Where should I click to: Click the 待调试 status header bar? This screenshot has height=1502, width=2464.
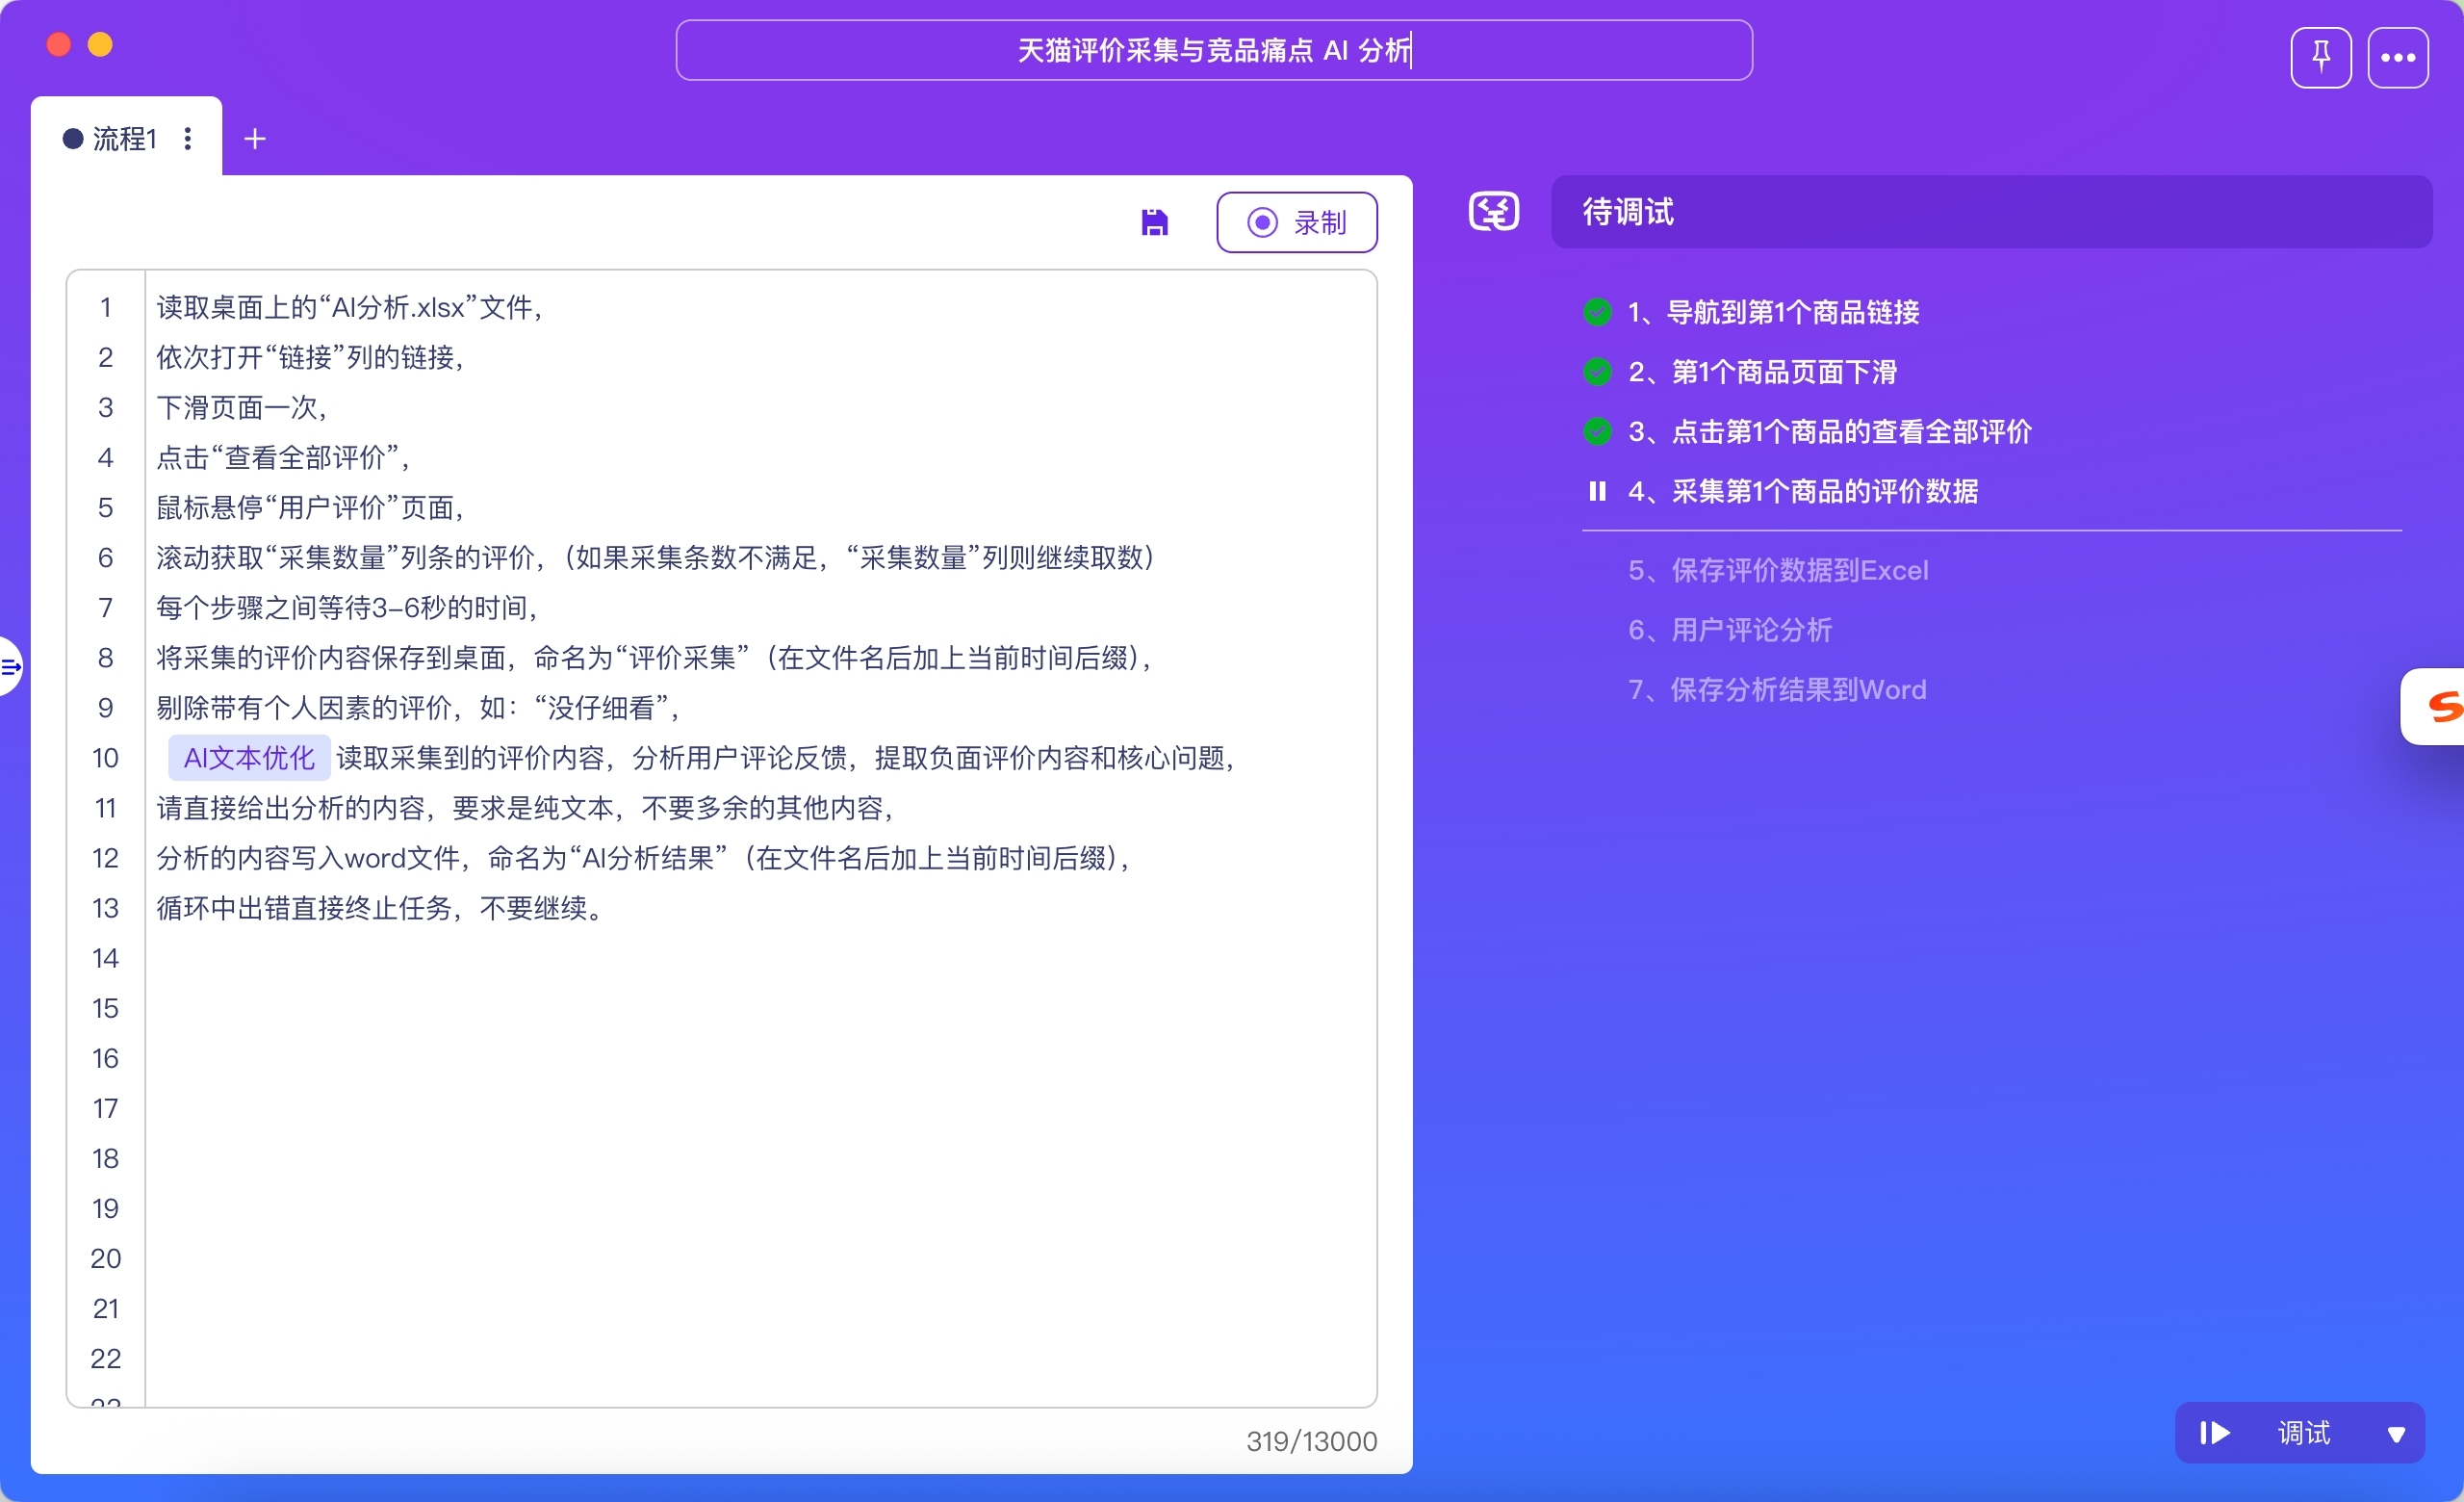pyautogui.click(x=1990, y=212)
